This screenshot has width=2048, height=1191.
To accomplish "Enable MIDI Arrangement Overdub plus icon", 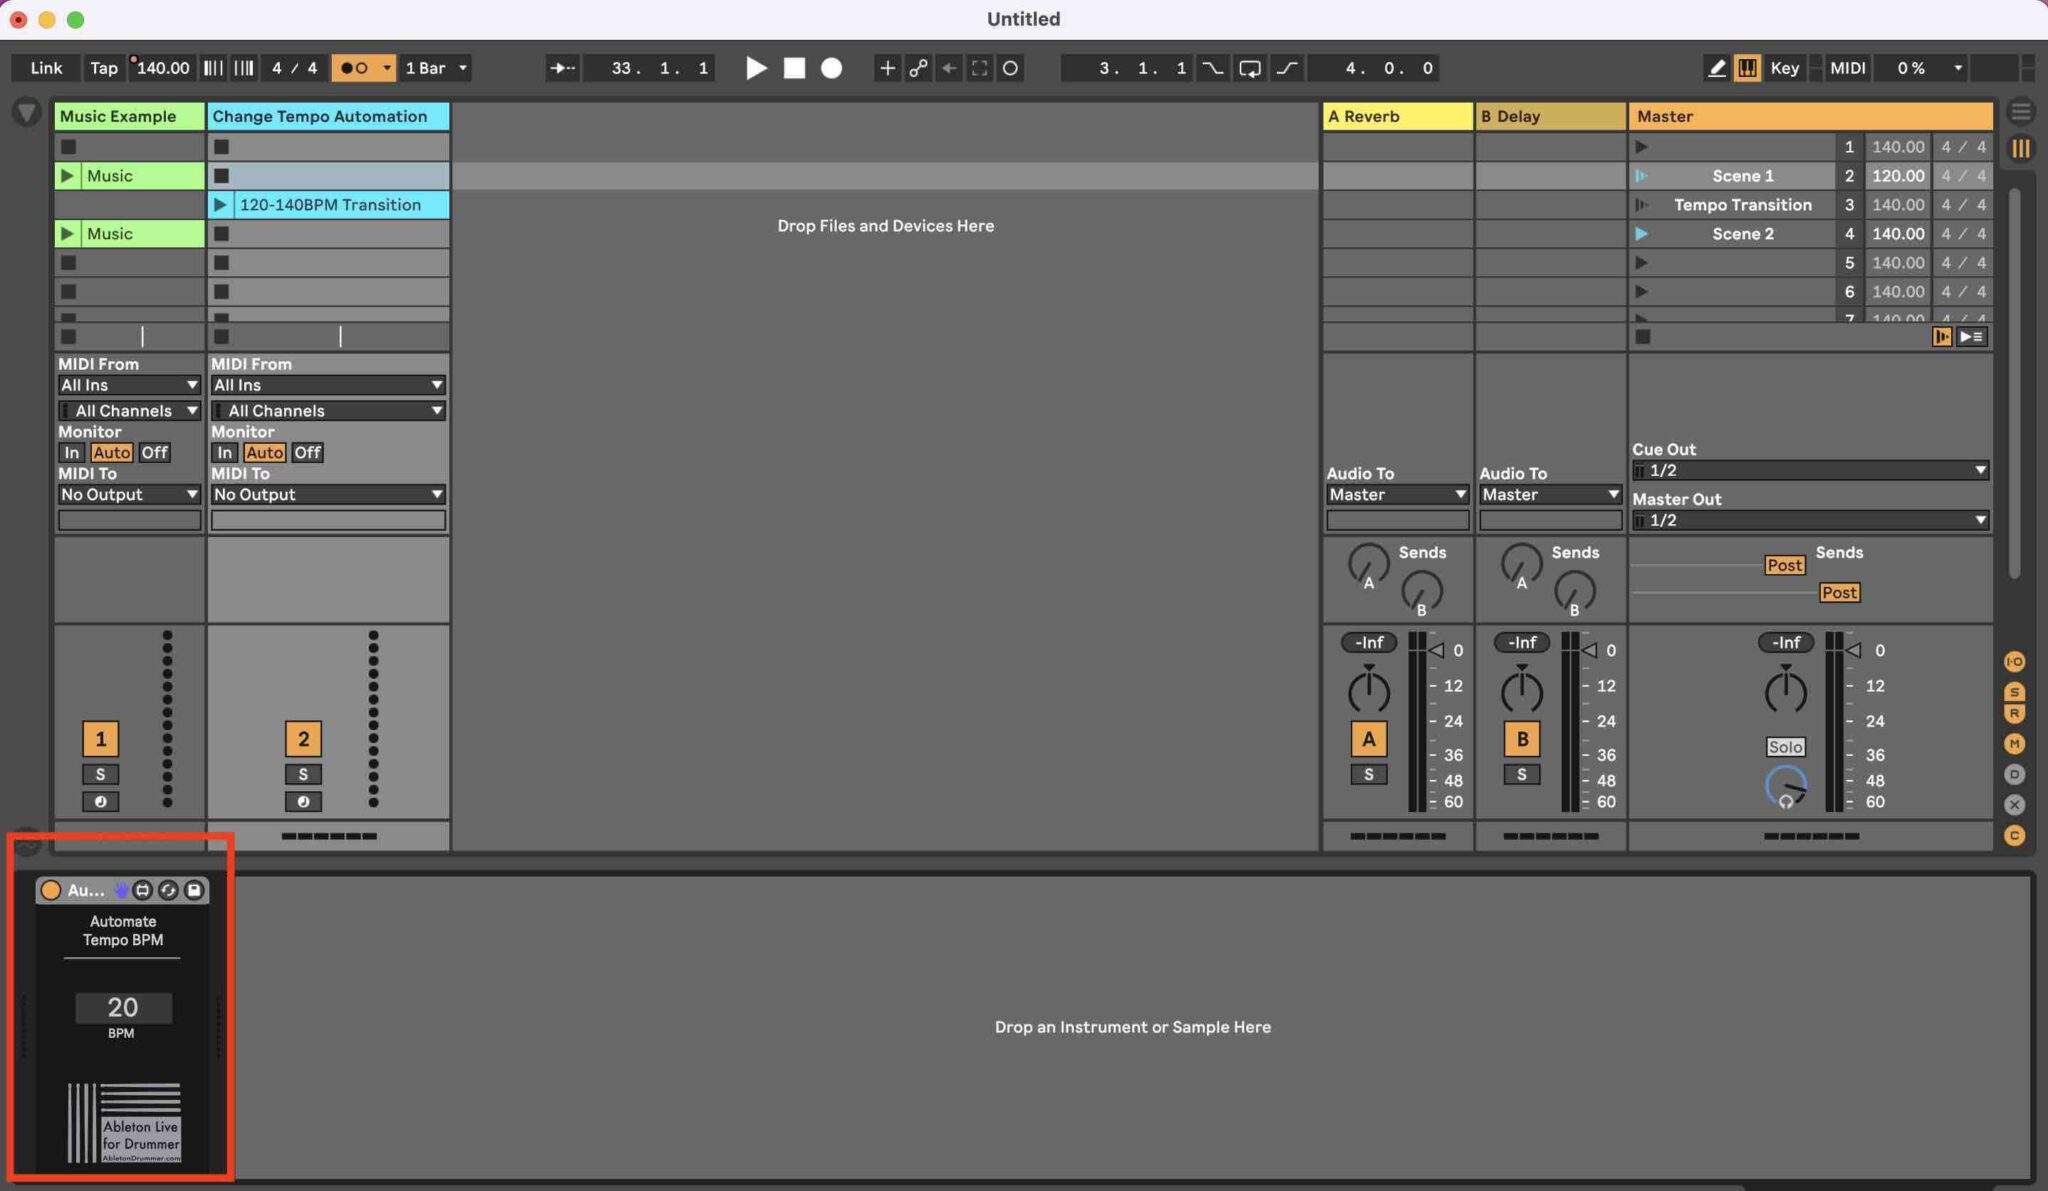I will click(x=886, y=68).
